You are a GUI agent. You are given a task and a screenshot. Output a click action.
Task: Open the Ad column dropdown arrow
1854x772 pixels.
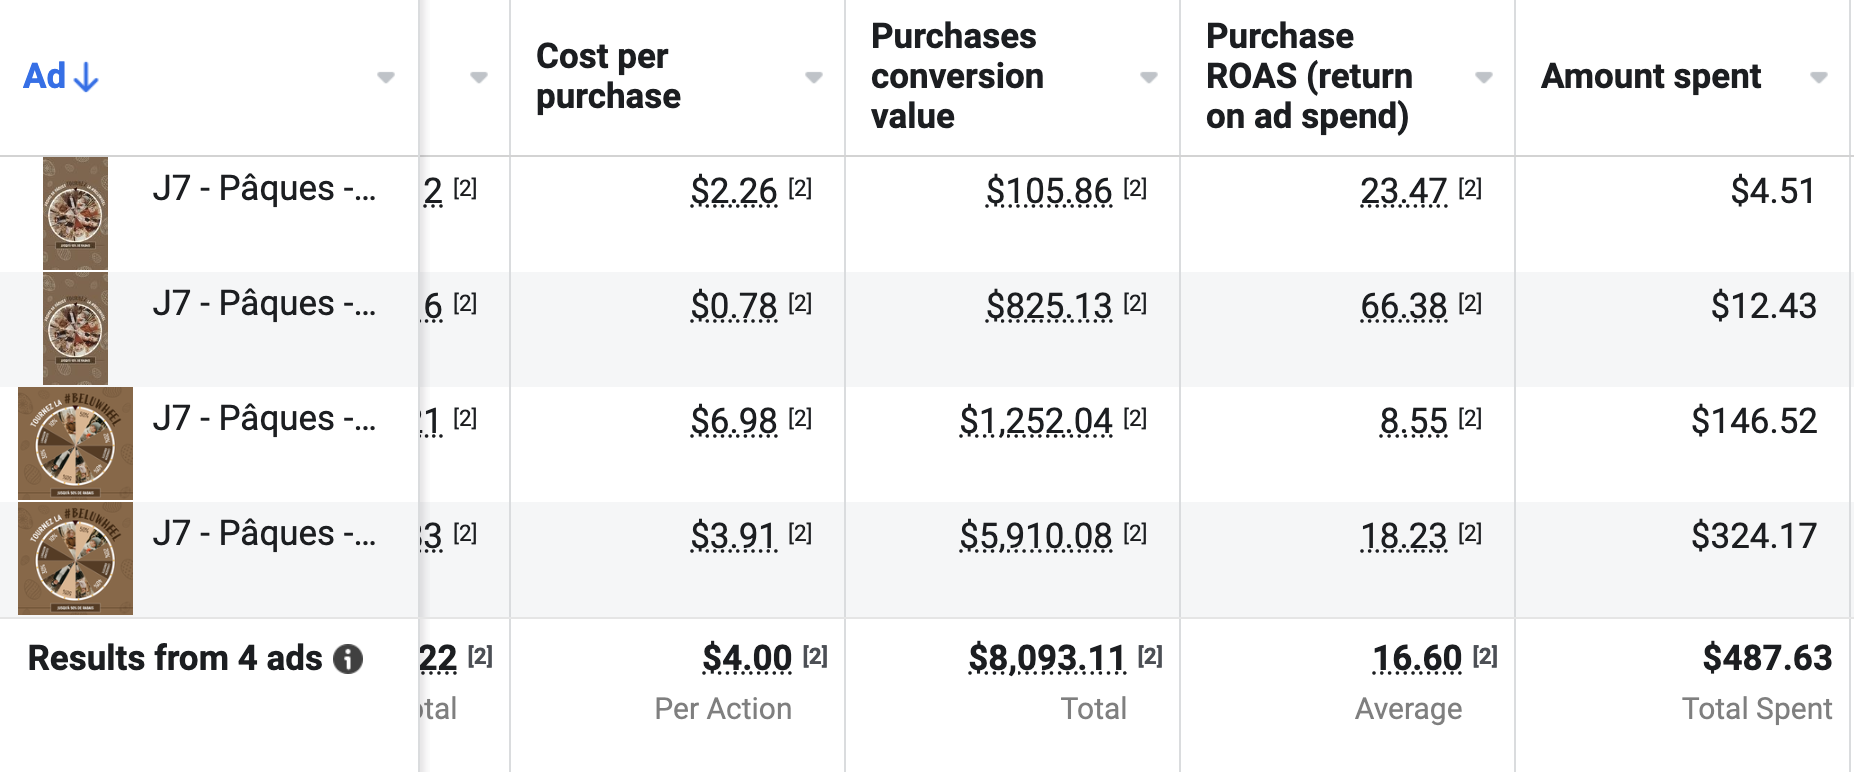pyautogui.click(x=386, y=77)
